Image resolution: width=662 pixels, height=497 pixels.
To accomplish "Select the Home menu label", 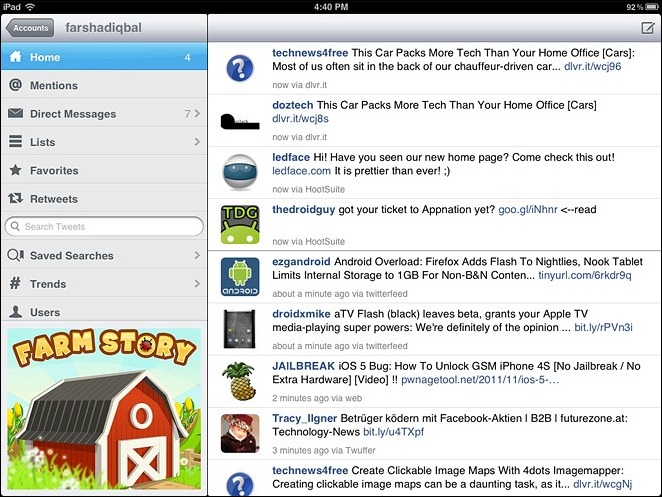I will click(45, 57).
